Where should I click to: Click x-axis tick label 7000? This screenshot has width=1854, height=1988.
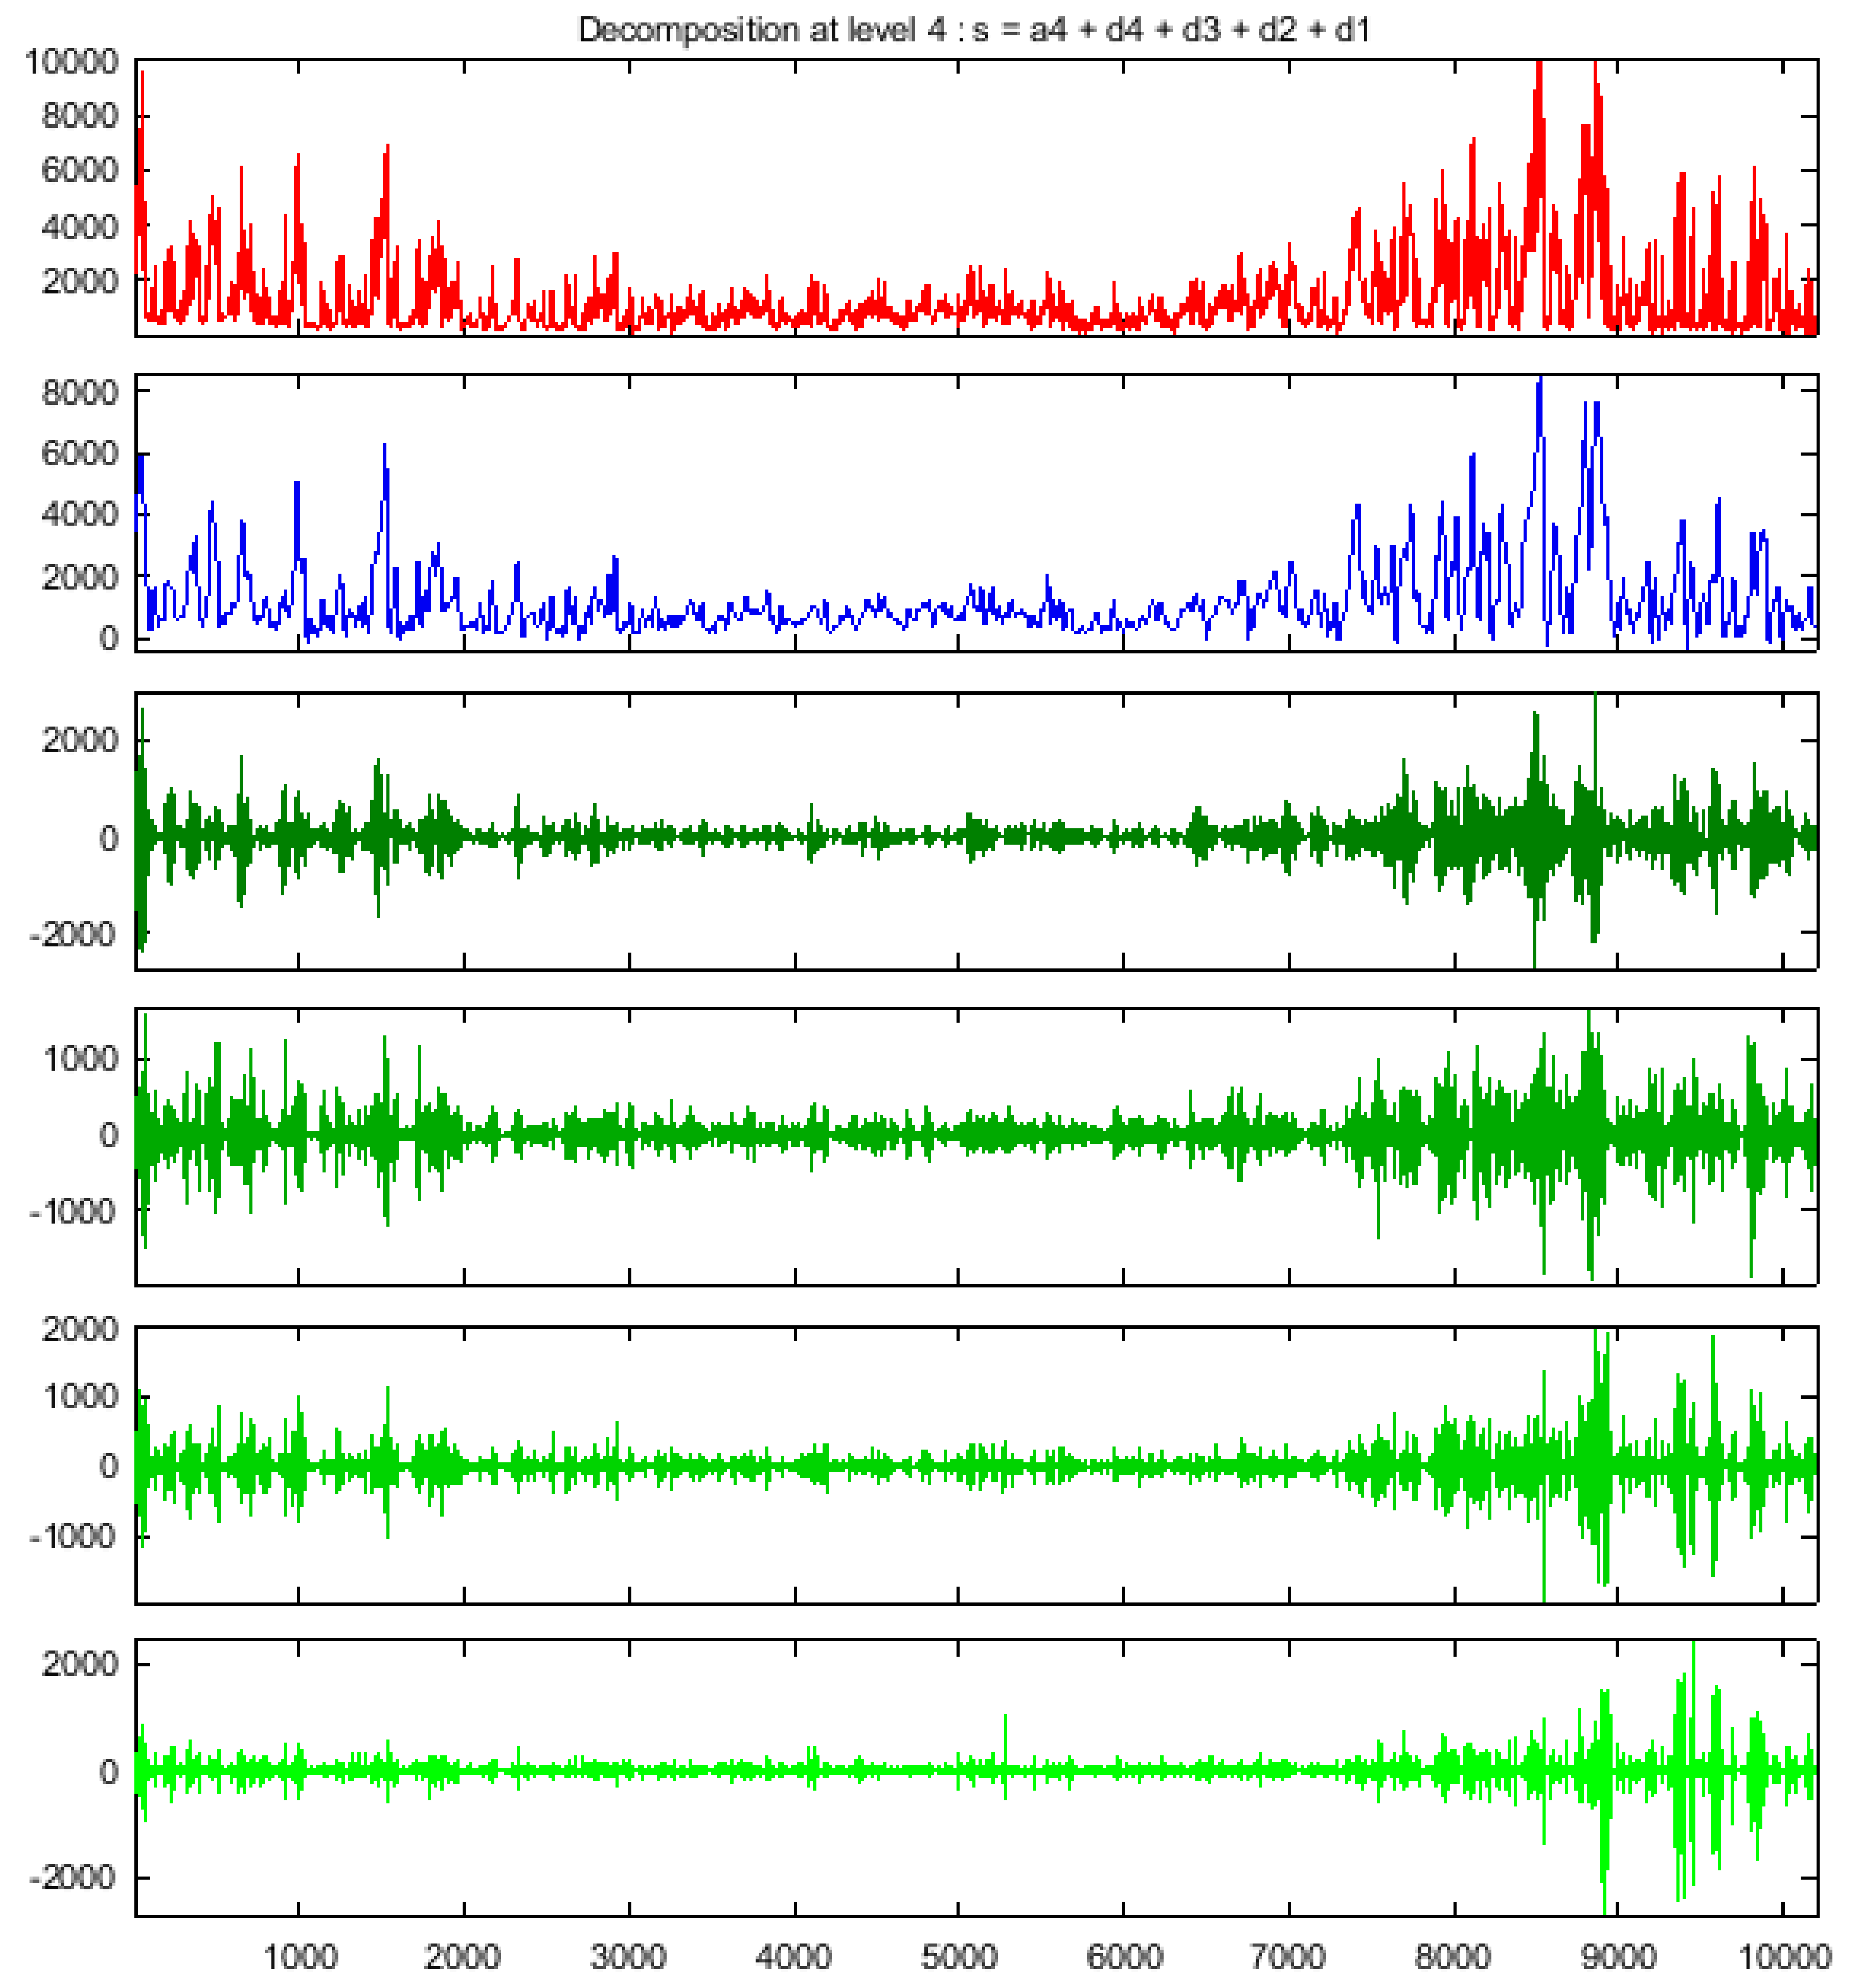pos(1288,1956)
